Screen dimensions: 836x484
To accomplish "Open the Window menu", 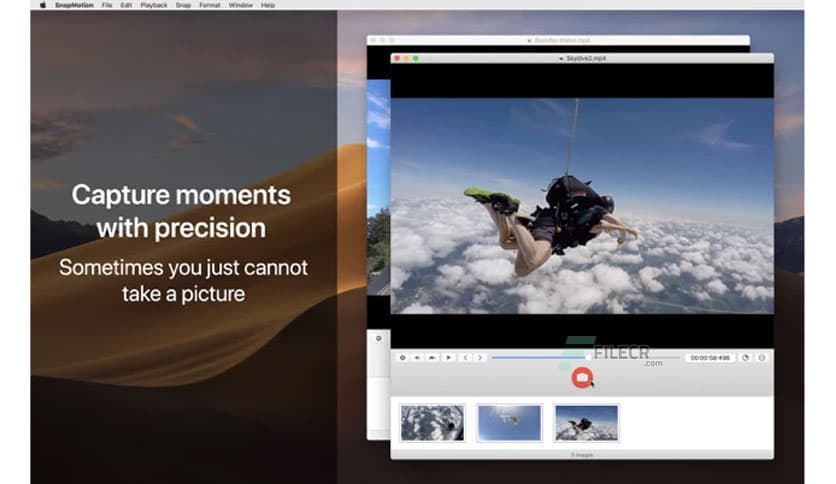I will pos(240,5).
